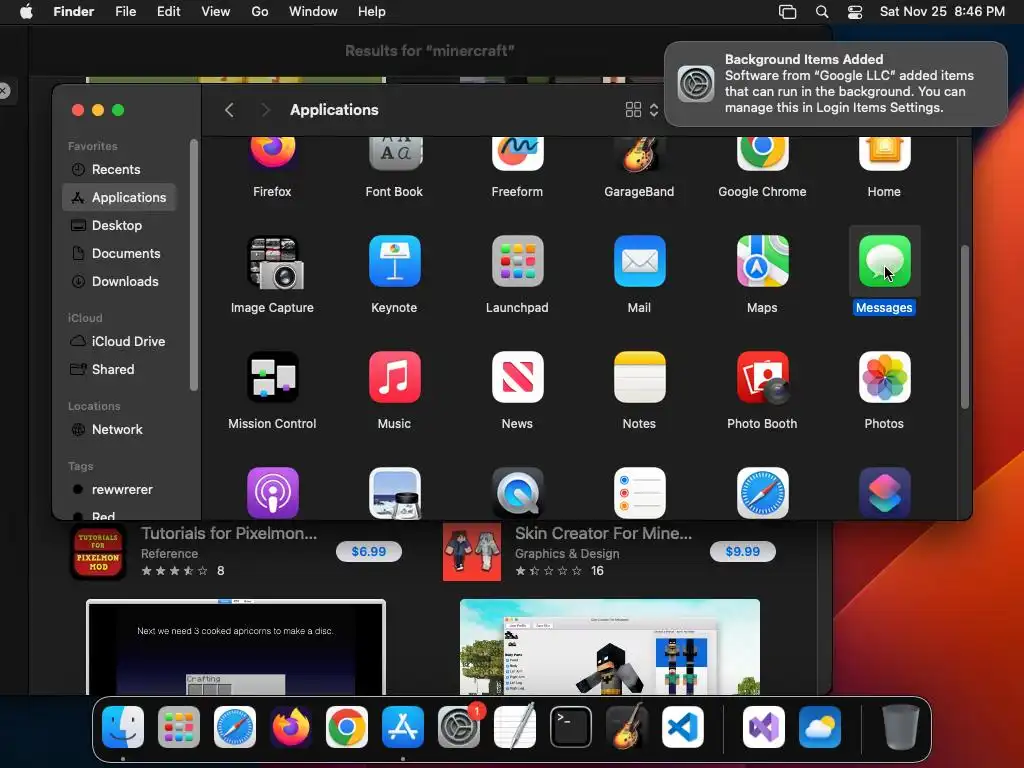Select QuickTime Player app icon
Image resolution: width=1024 pixels, height=768 pixels.
(x=517, y=492)
